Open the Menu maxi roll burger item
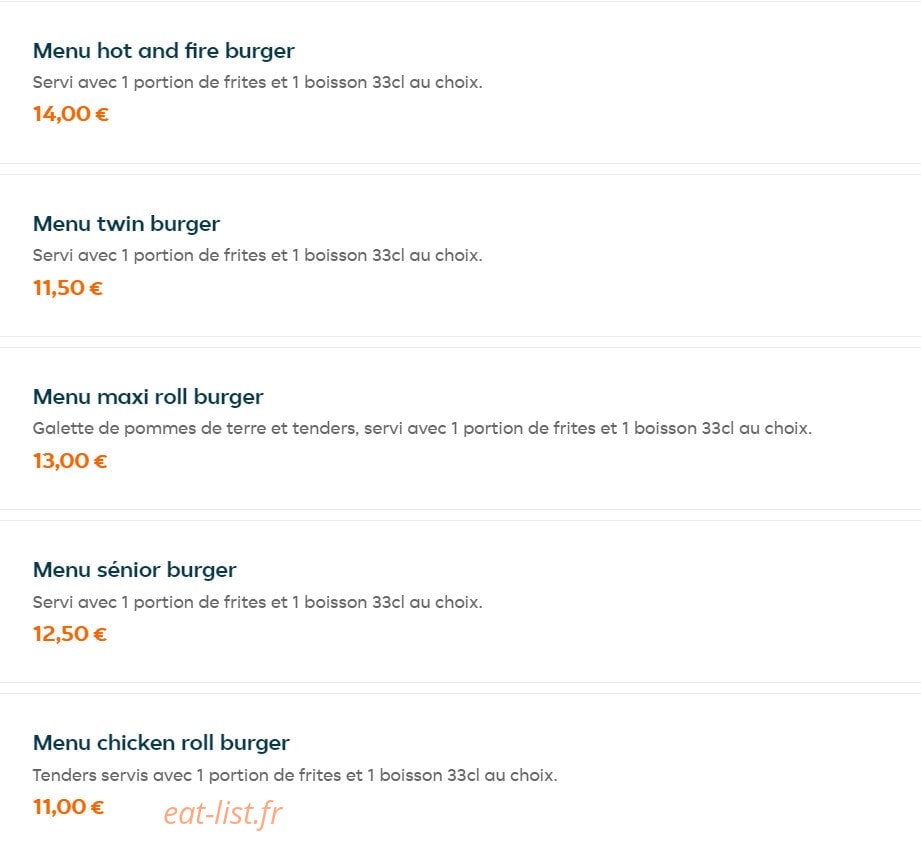This screenshot has width=921, height=841. pyautogui.click(x=148, y=398)
